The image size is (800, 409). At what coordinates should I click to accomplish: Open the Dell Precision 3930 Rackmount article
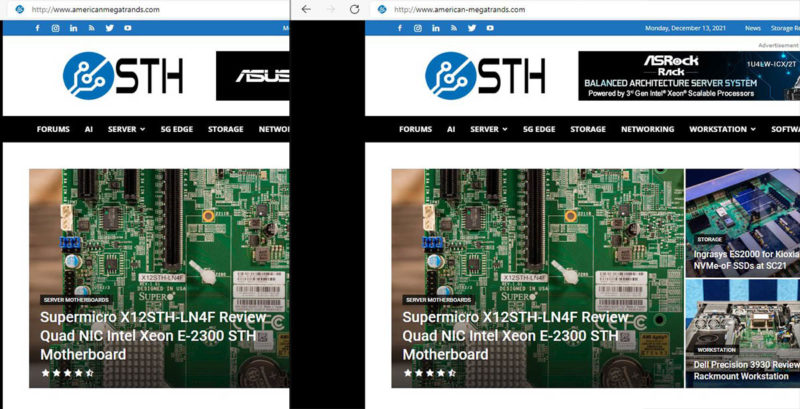tap(742, 371)
